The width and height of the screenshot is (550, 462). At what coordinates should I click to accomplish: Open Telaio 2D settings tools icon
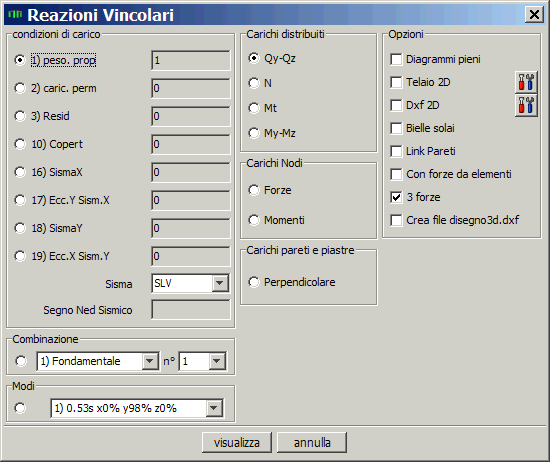coord(526,82)
